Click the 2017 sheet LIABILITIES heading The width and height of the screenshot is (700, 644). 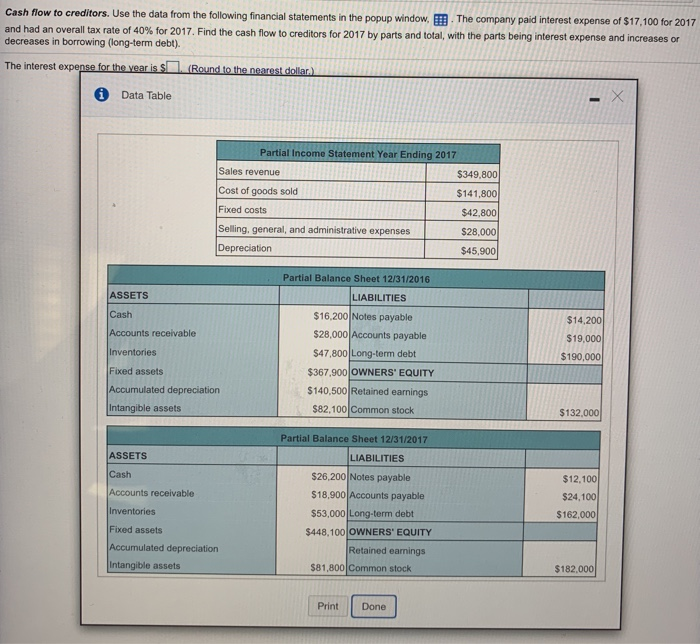[x=377, y=458]
